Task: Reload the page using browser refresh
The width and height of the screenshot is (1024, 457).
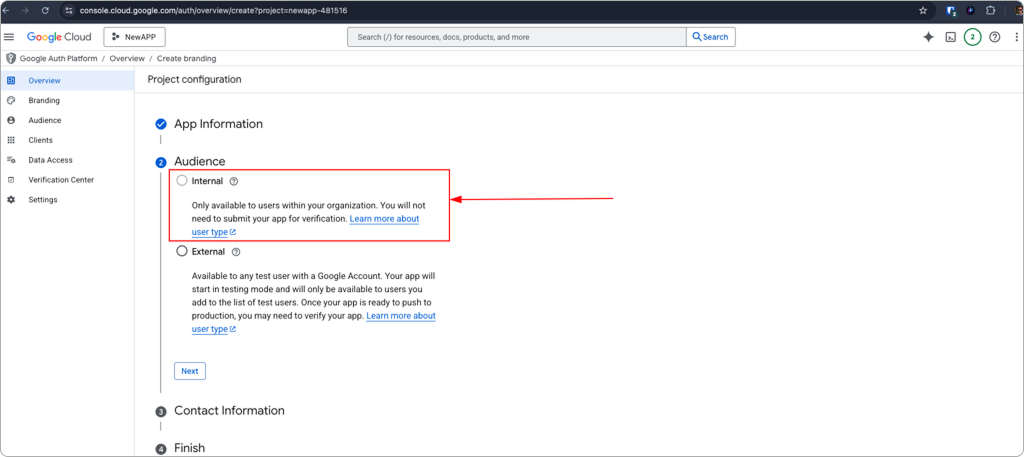Action: [x=45, y=10]
